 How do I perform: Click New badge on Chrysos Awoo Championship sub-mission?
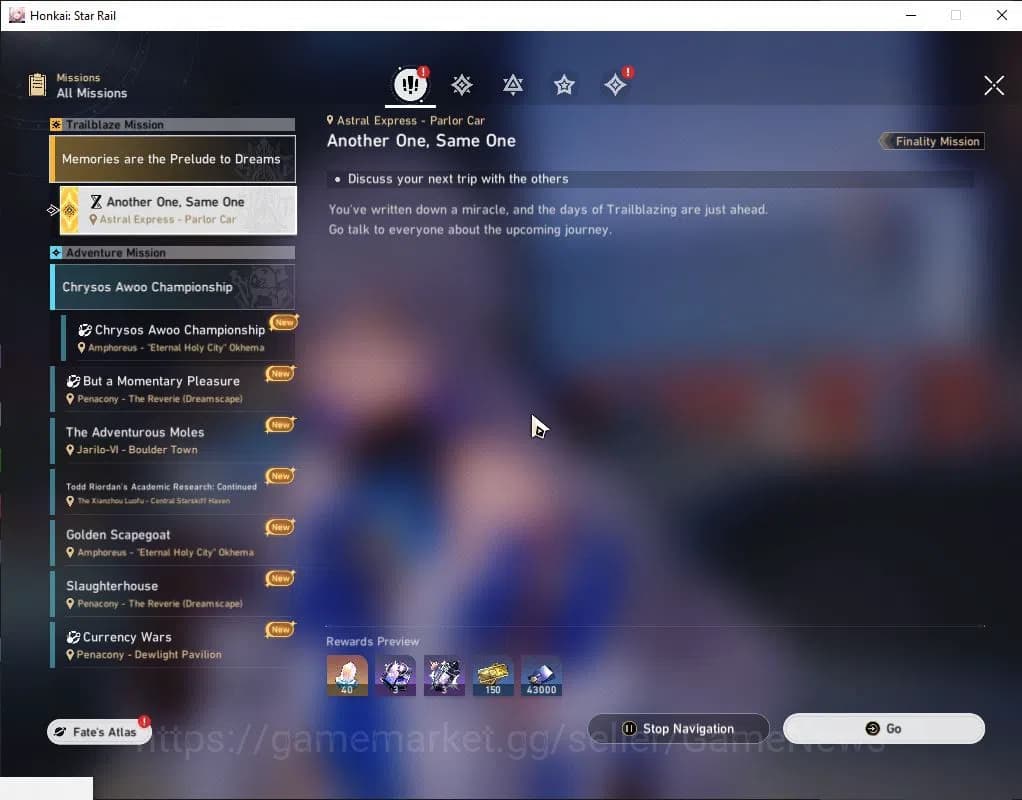(284, 322)
